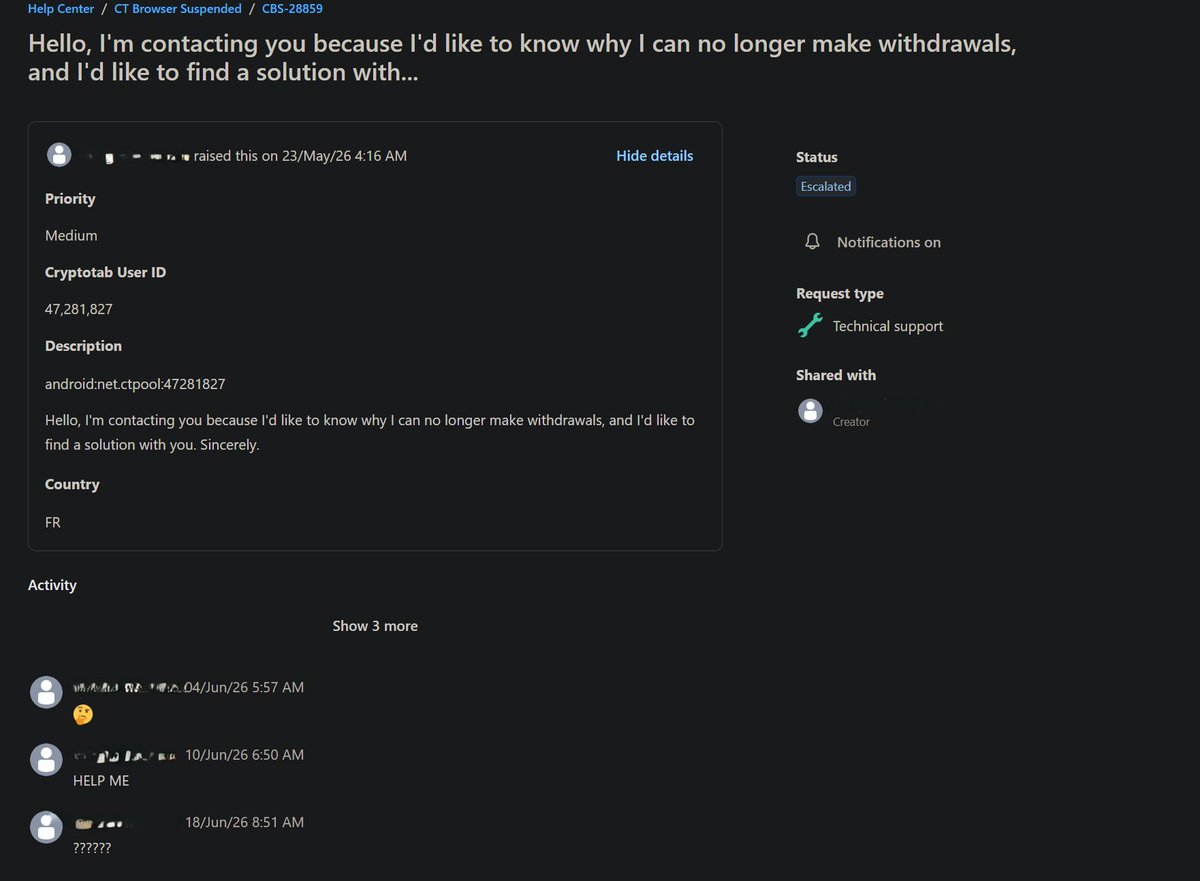Click the thinking face emoji comment
Image resolution: width=1200 pixels, height=881 pixels.
click(x=83, y=715)
